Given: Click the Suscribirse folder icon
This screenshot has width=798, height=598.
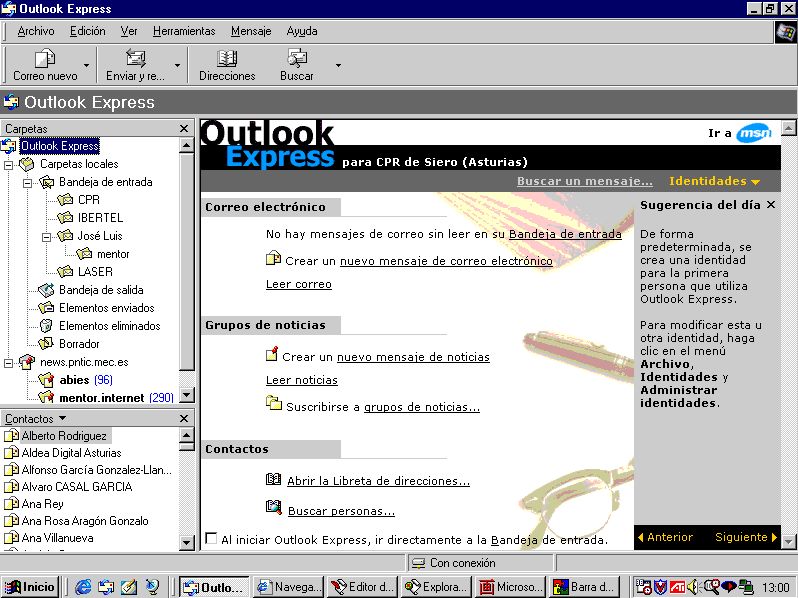Looking at the screenshot, I should click(273, 403).
